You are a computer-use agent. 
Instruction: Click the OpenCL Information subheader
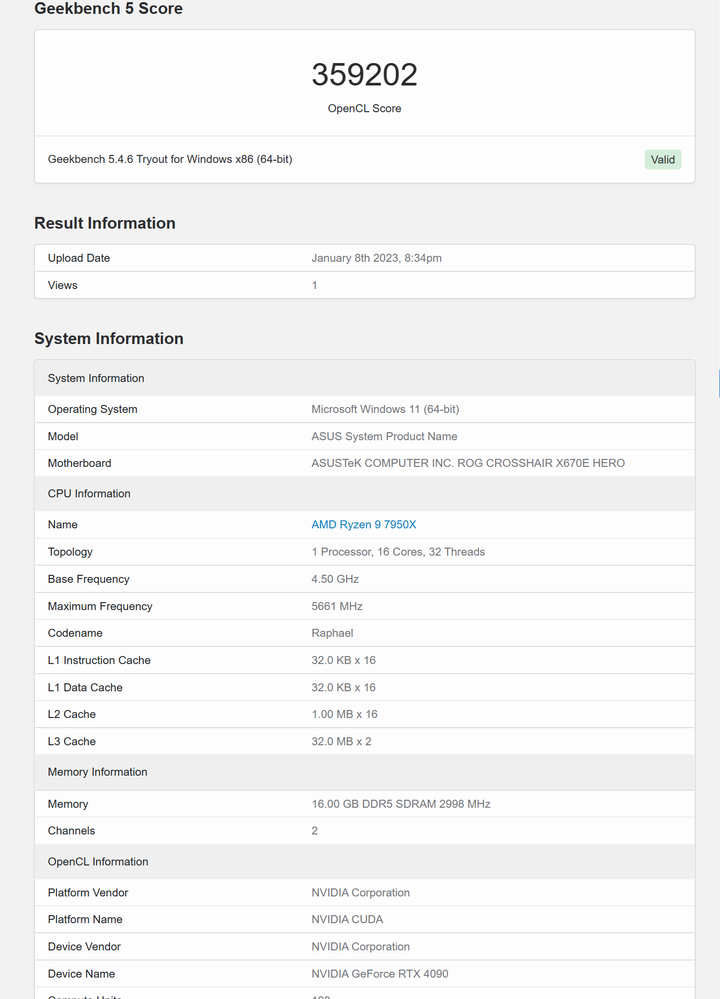(x=98, y=862)
